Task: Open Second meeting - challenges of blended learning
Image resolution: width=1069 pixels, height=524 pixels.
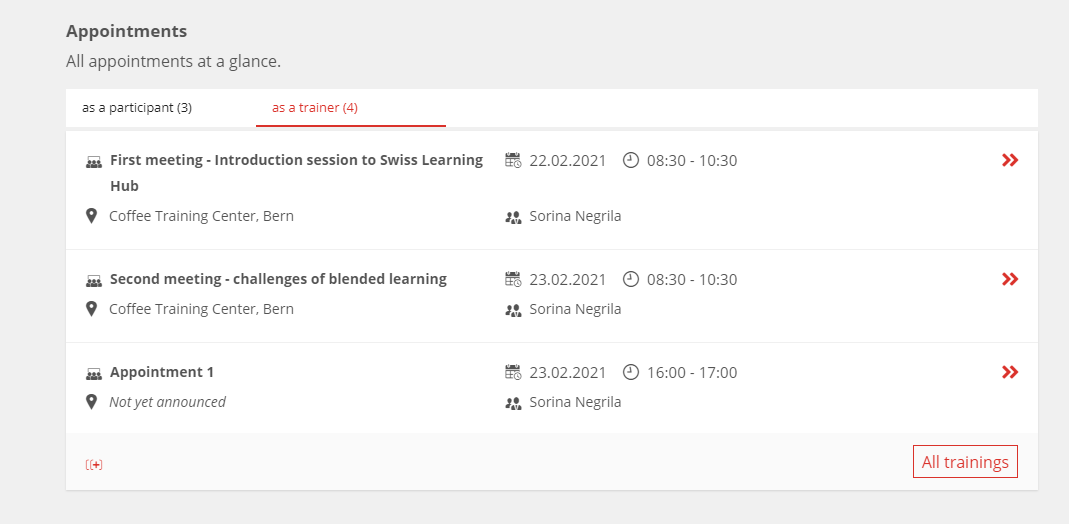Action: pyautogui.click(x=278, y=279)
